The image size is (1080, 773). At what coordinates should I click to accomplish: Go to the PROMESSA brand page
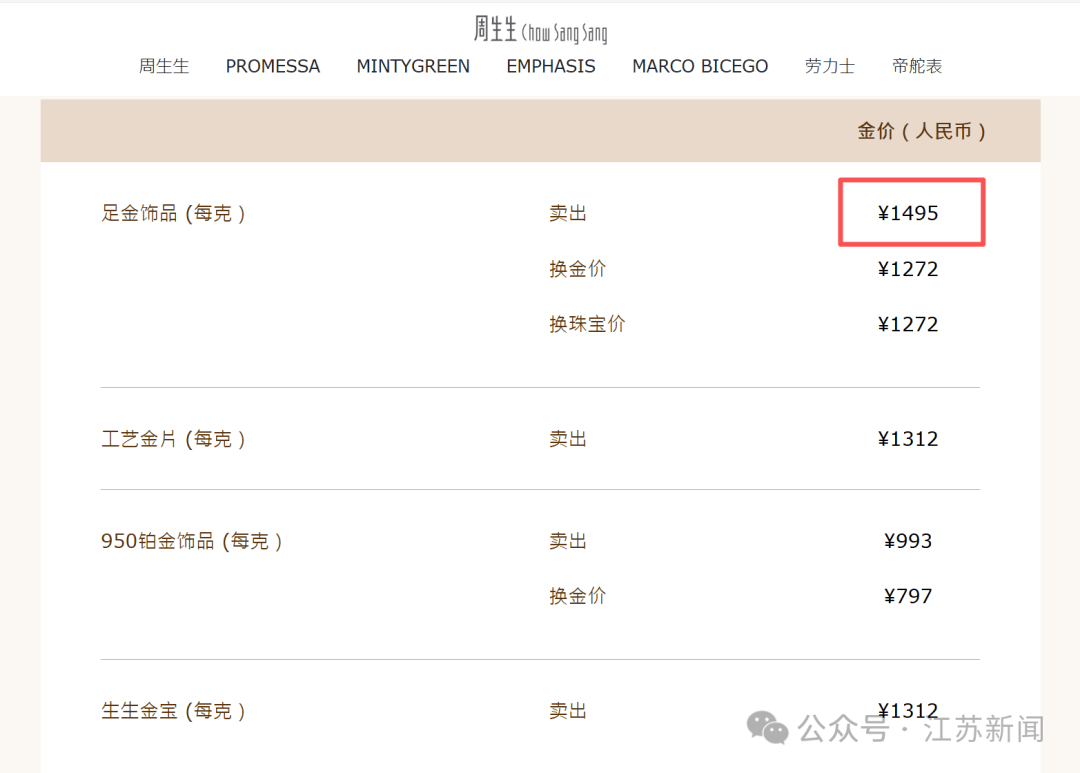(x=272, y=67)
